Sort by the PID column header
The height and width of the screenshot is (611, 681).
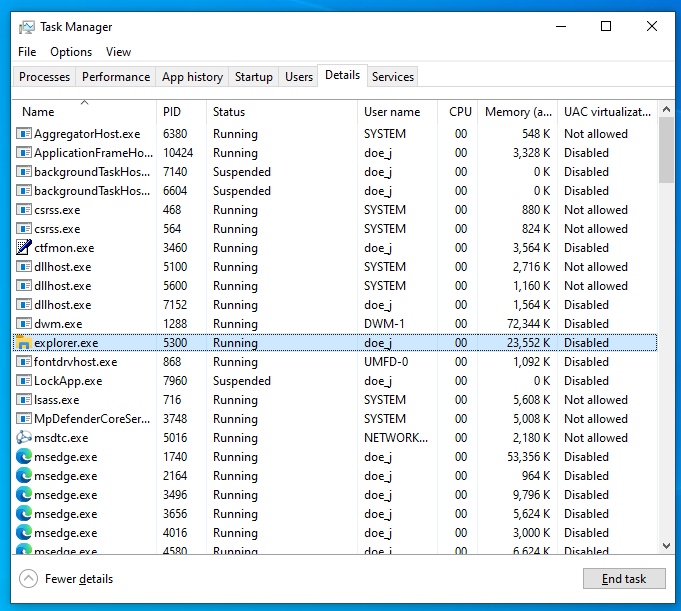point(181,112)
